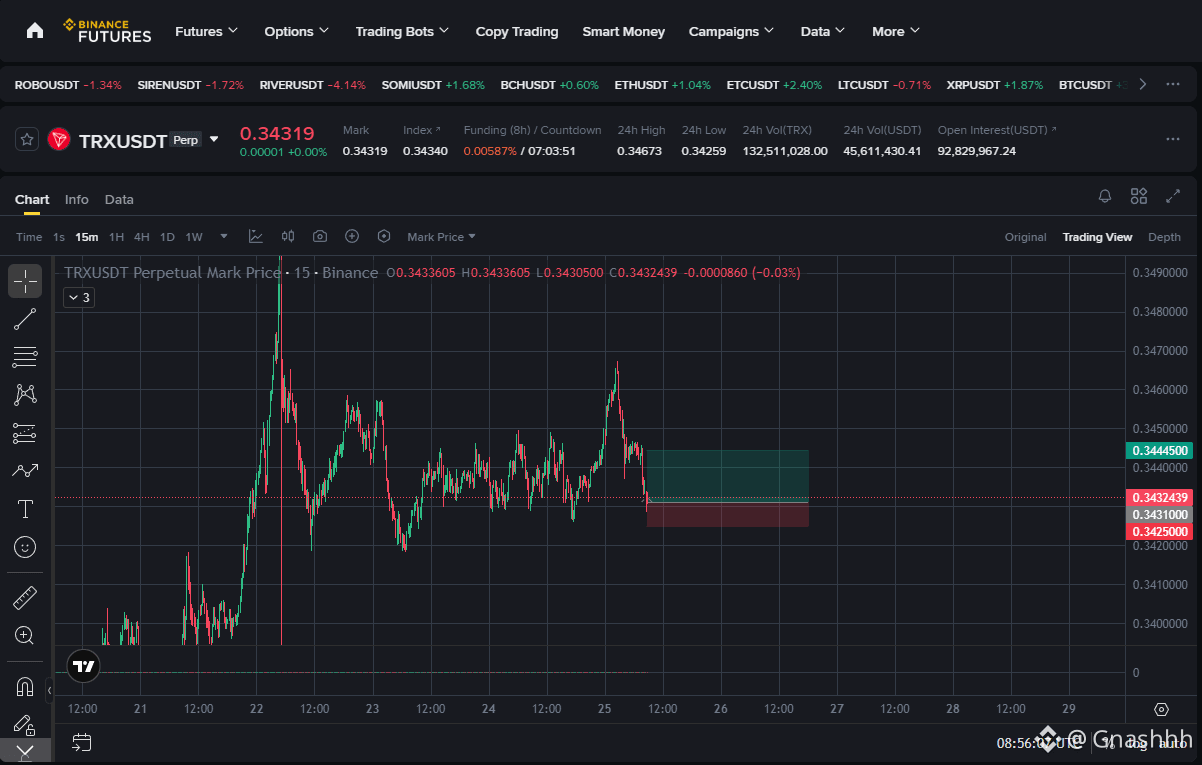The width and height of the screenshot is (1202, 765).
Task: Switch chart to Depth view
Action: [1164, 237]
